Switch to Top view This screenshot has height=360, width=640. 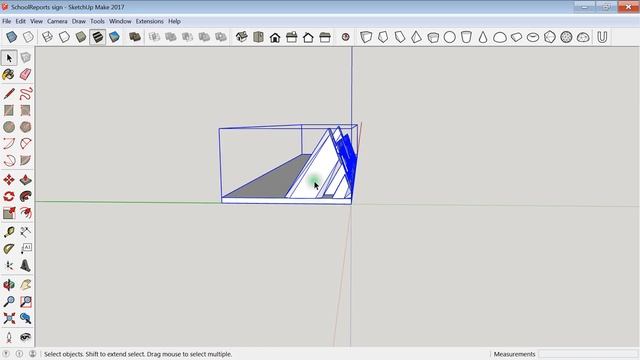[x=258, y=37]
